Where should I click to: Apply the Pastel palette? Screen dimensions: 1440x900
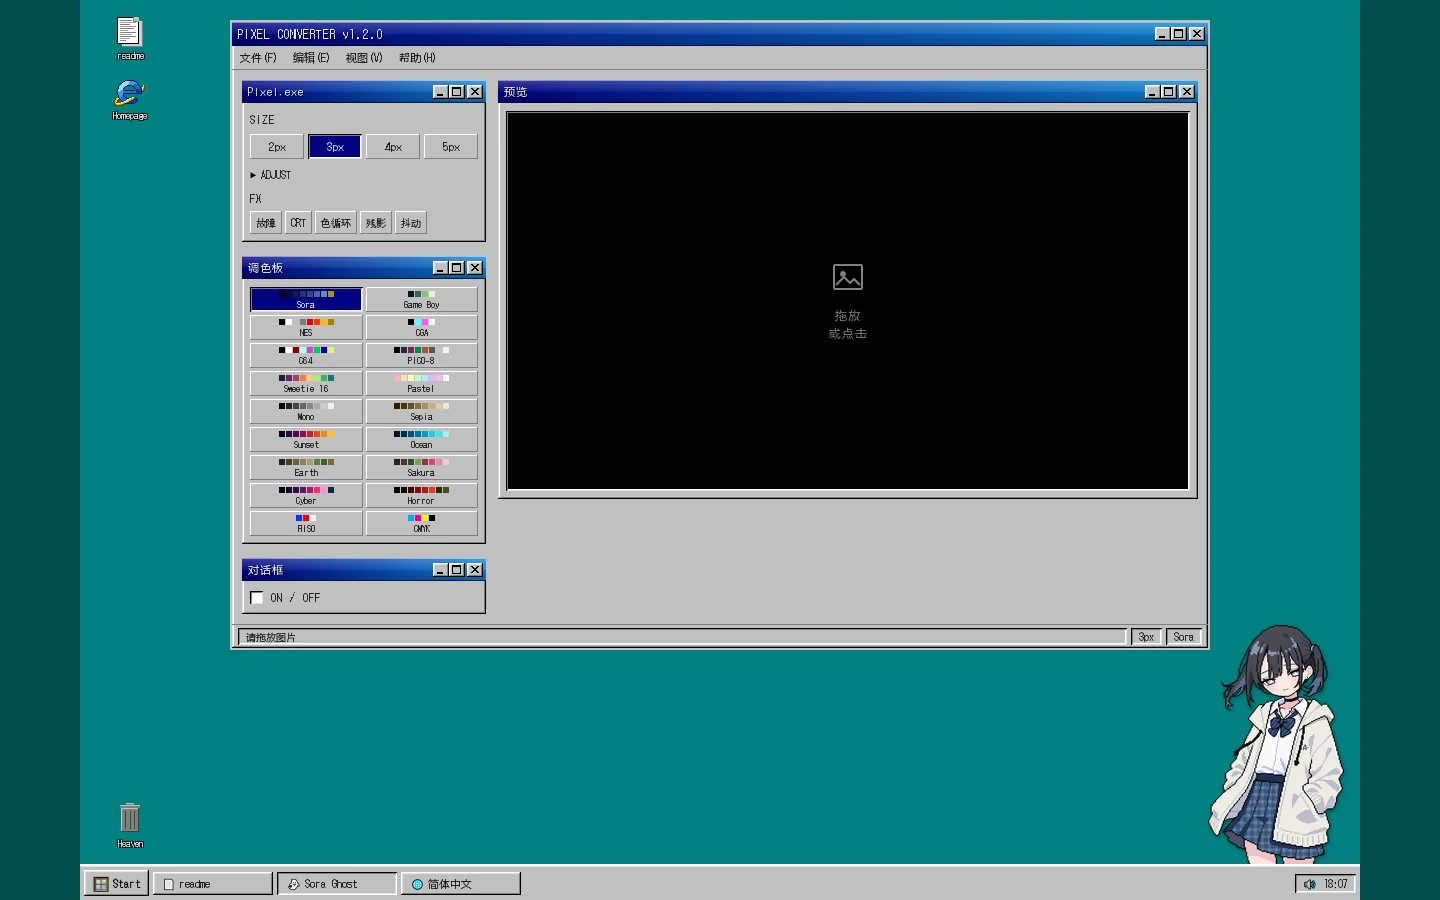click(x=422, y=383)
